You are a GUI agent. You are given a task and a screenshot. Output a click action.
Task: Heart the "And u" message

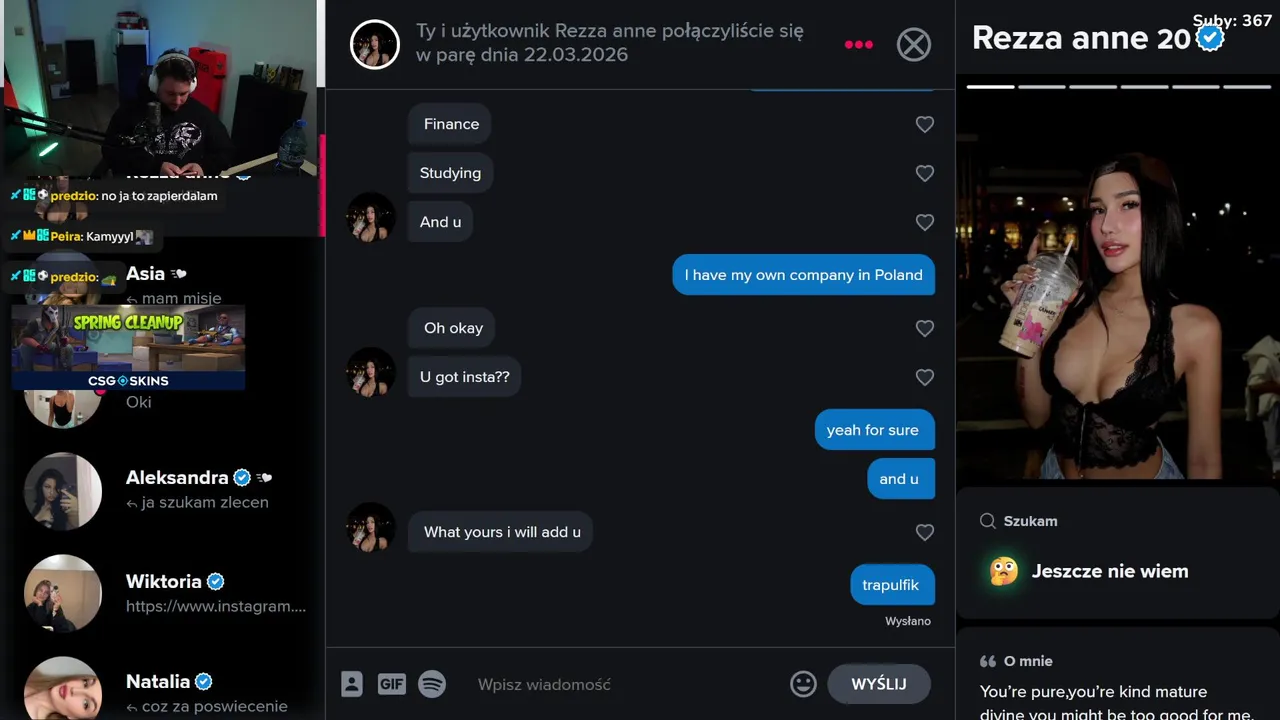point(925,222)
